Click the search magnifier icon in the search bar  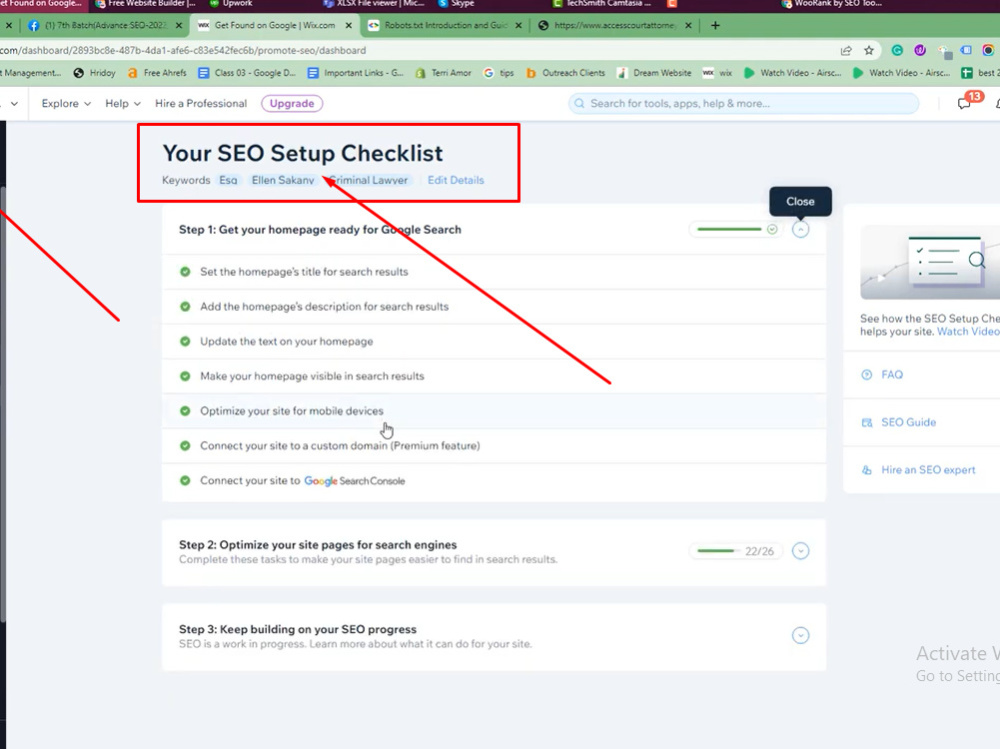coord(580,103)
